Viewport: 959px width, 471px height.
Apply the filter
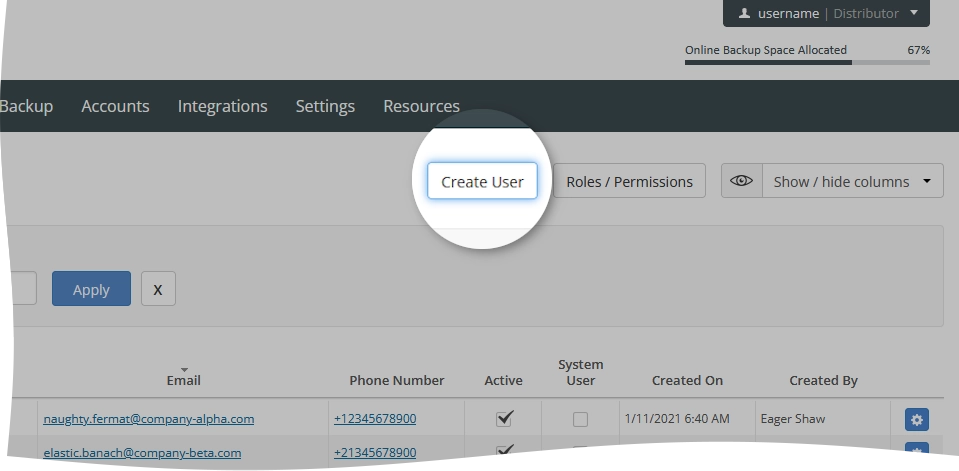click(x=91, y=289)
